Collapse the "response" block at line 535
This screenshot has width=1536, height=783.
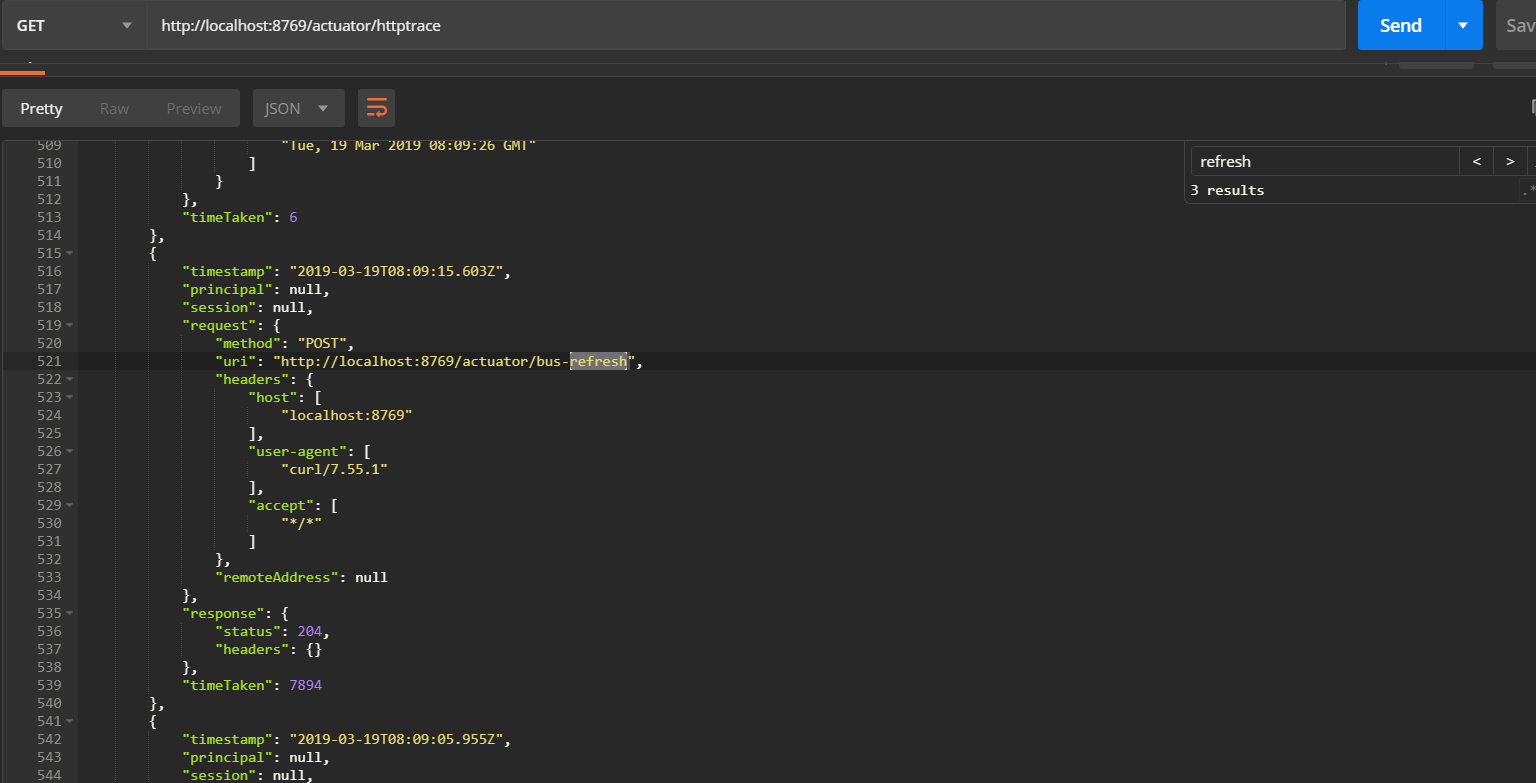pyautogui.click(x=70, y=613)
